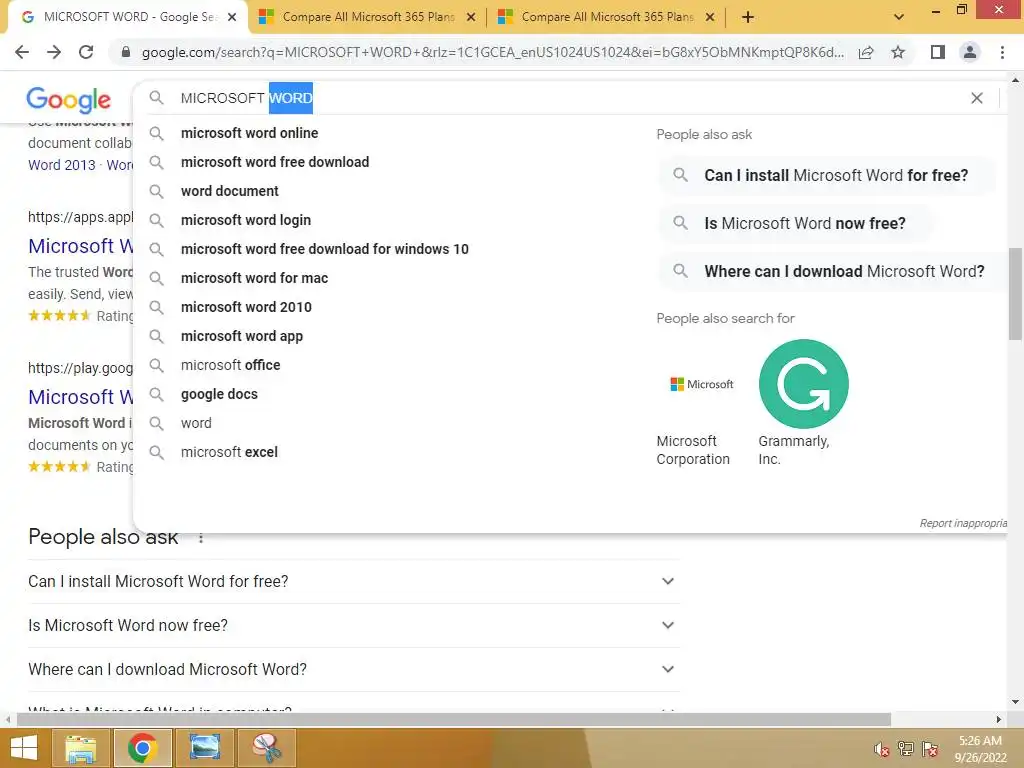Screen dimensions: 1024x768
Task: Open the play.google Microsoft Word result title
Action: point(81,397)
